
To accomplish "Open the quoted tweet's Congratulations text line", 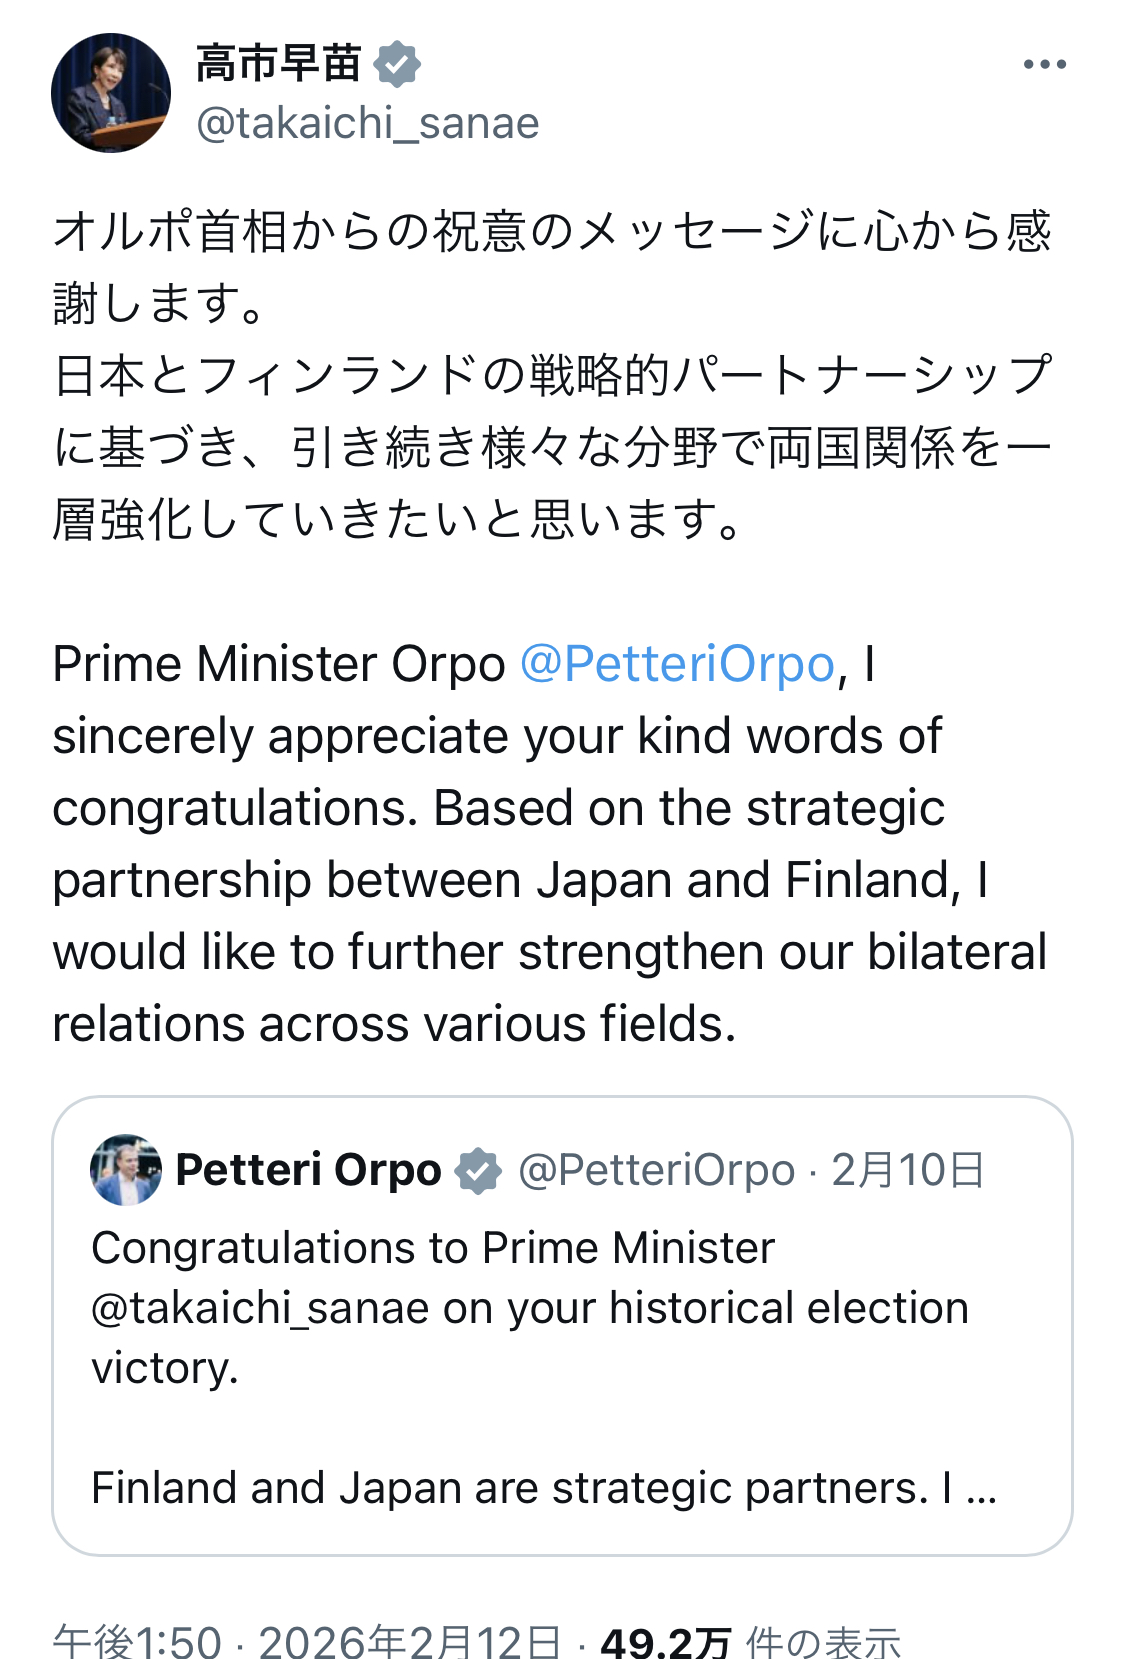I will 432,1248.
